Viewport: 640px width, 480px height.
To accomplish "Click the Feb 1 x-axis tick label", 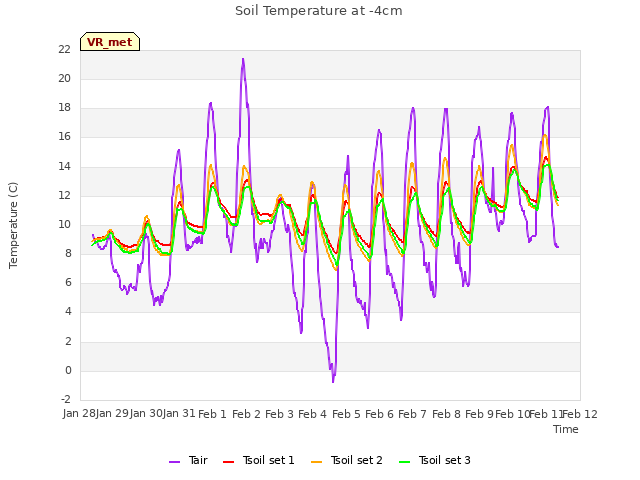I will tap(212, 414).
